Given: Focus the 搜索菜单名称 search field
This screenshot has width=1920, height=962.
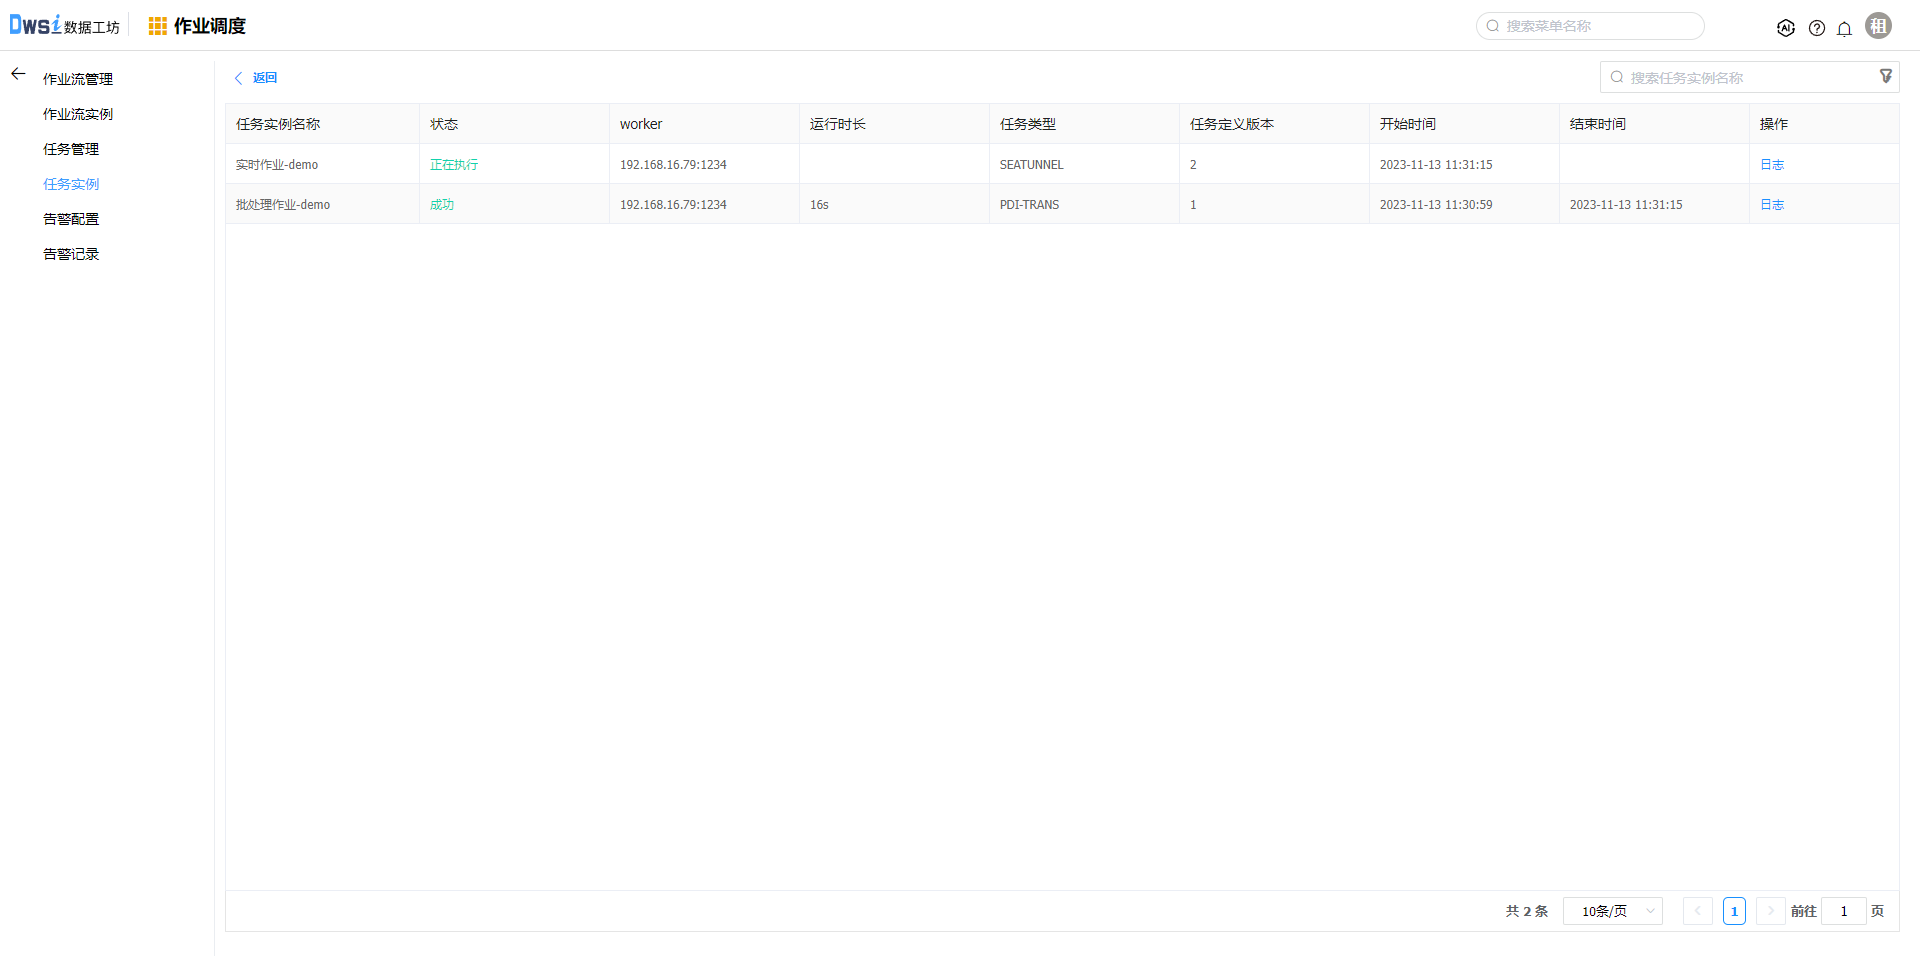Looking at the screenshot, I should click(1590, 26).
